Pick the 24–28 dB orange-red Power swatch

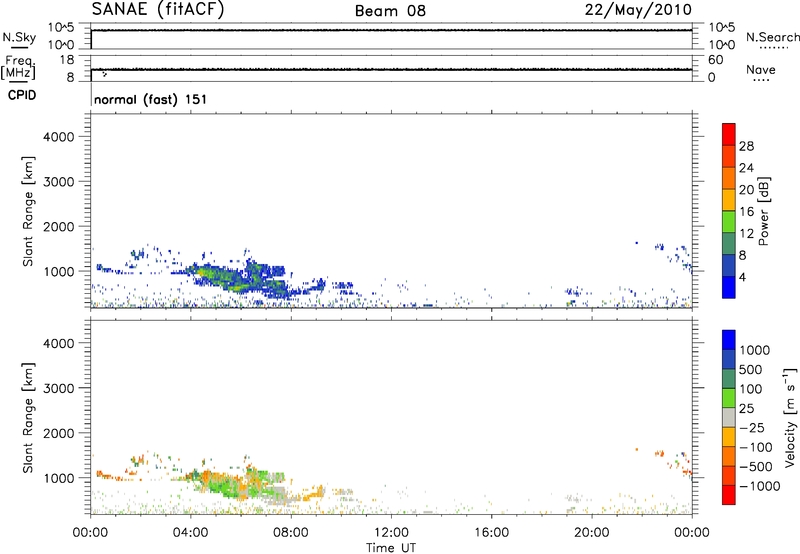pyautogui.click(x=729, y=156)
